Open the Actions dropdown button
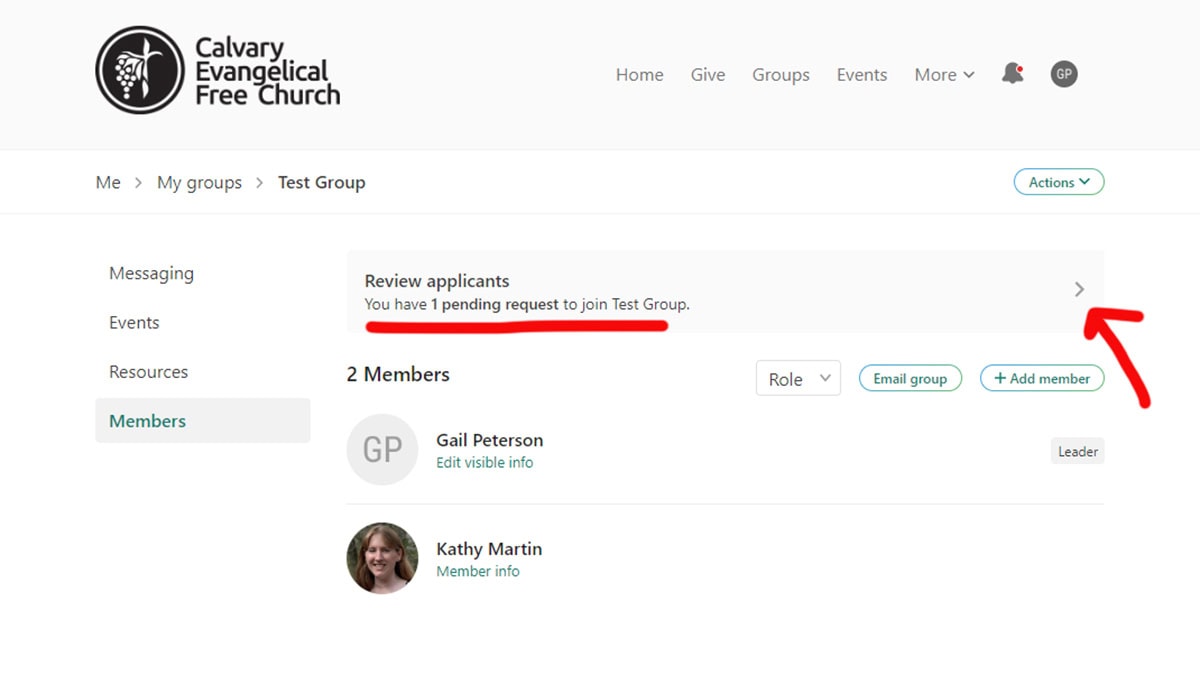 [1059, 182]
